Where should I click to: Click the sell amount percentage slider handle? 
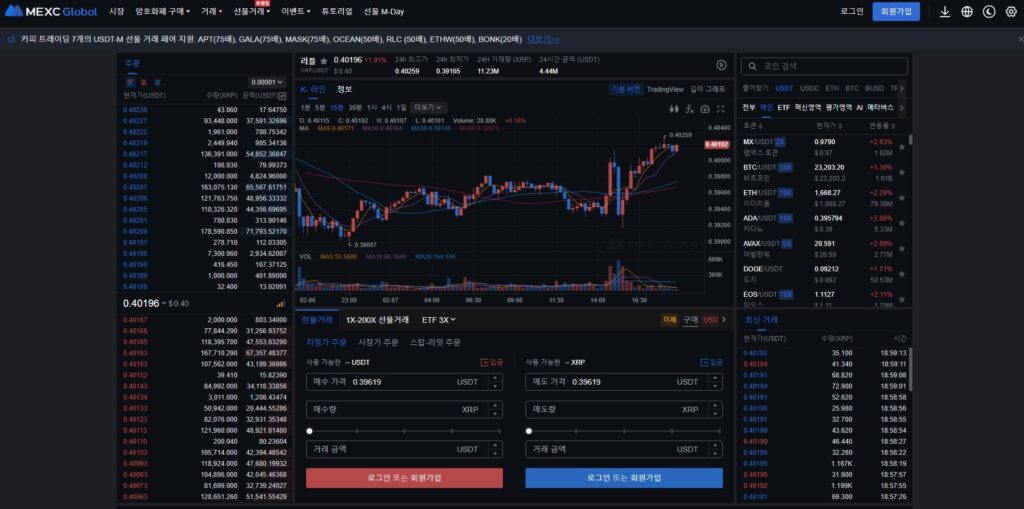(x=528, y=431)
